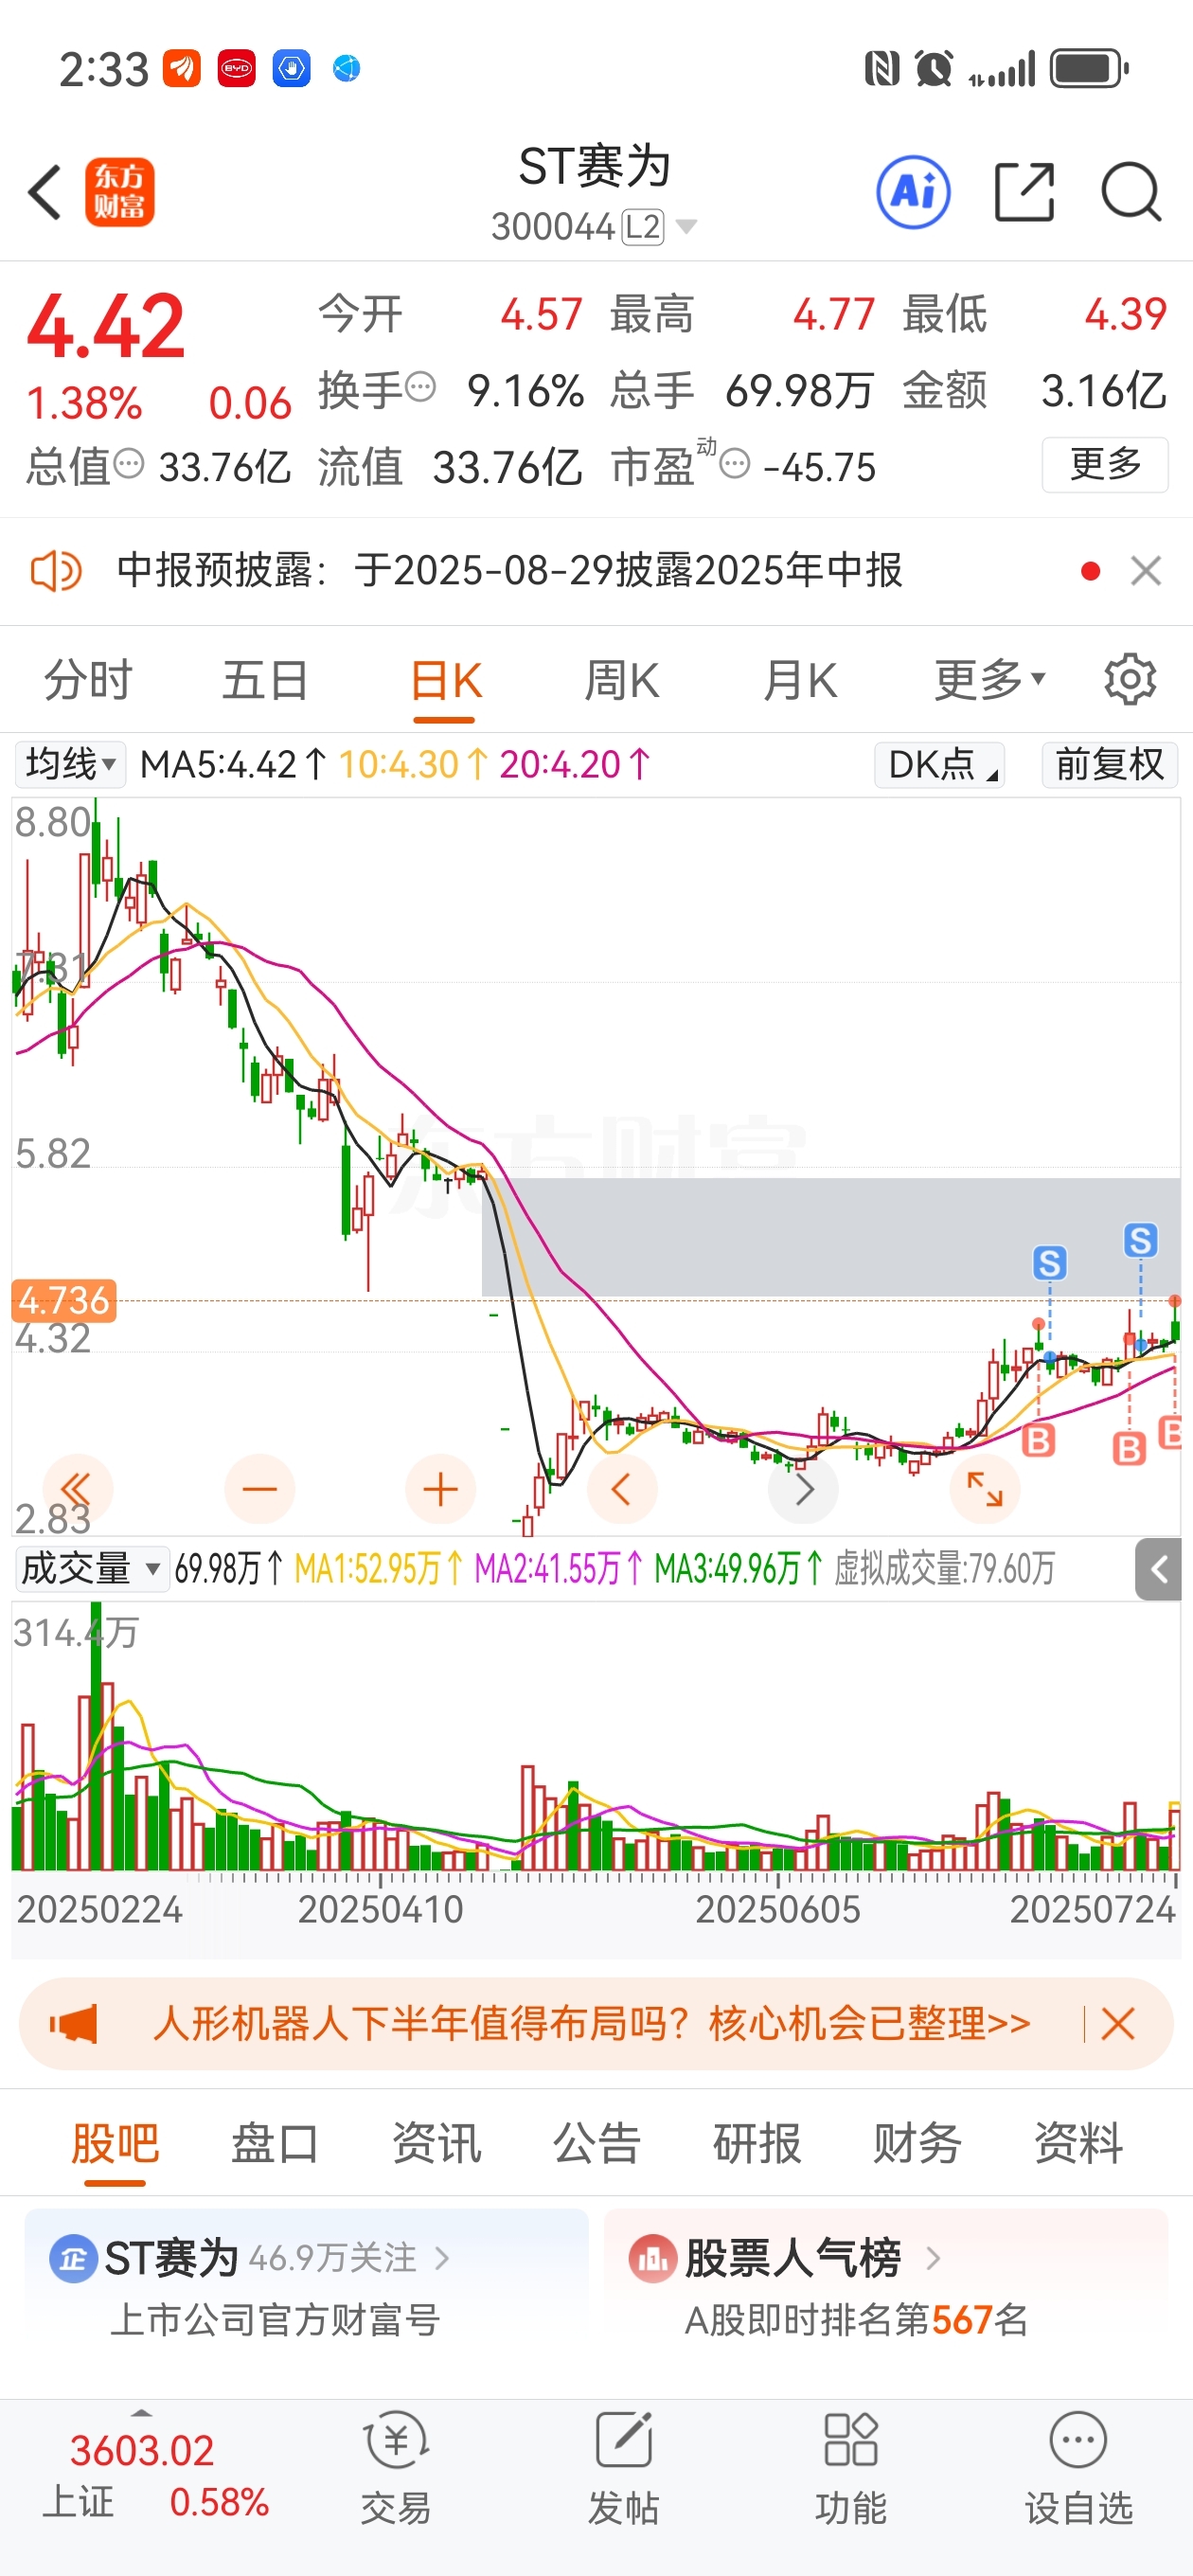Open the 研报 tab
1193x2576 pixels.
[x=757, y=2143]
